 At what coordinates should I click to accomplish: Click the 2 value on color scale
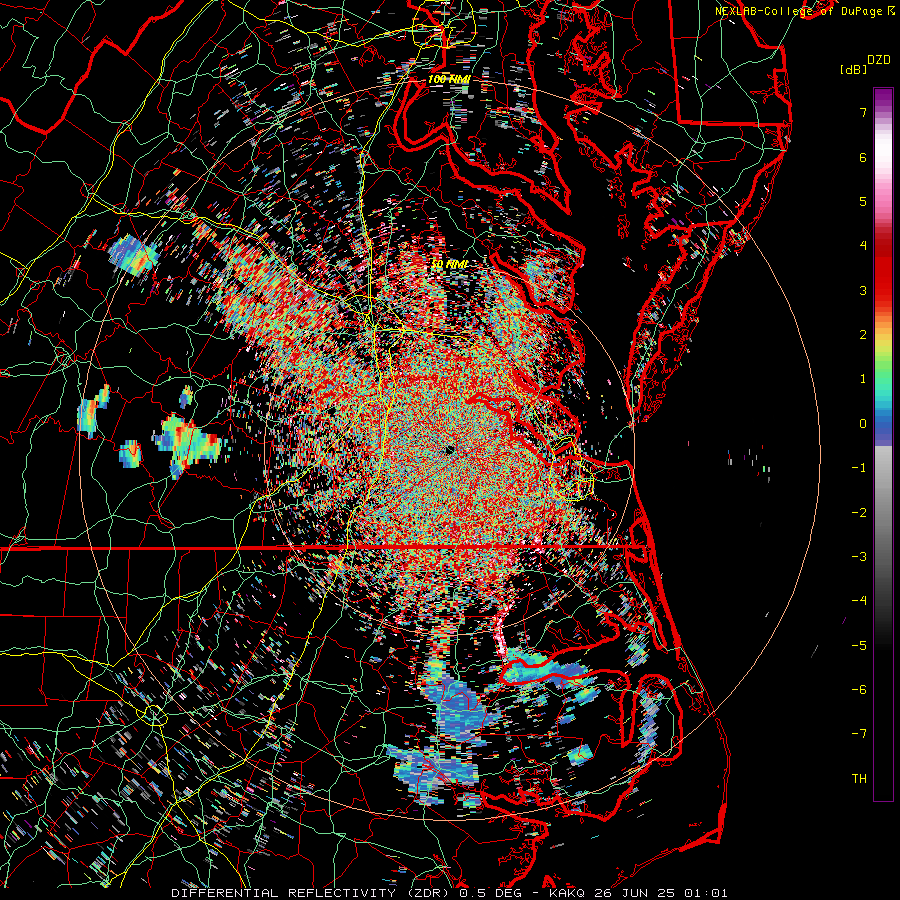(863, 335)
